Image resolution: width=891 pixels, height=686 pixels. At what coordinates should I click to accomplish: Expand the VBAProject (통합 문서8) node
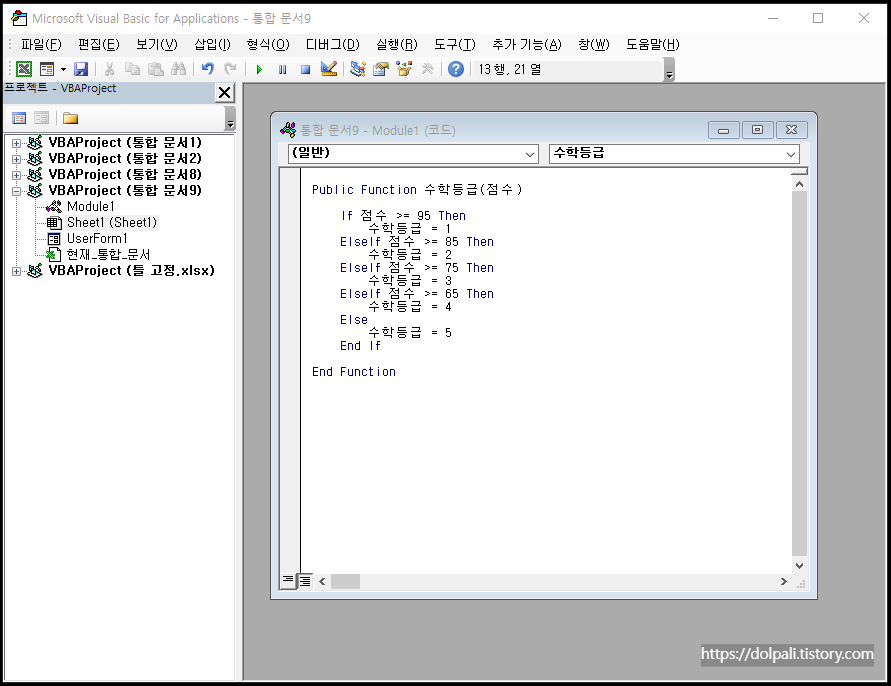[16, 175]
